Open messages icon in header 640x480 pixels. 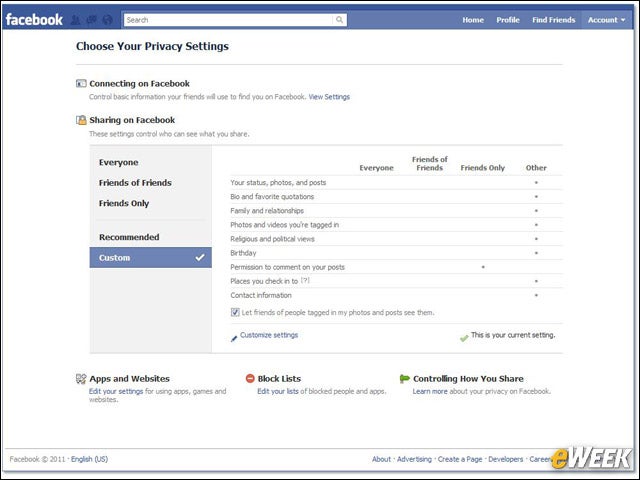91,20
